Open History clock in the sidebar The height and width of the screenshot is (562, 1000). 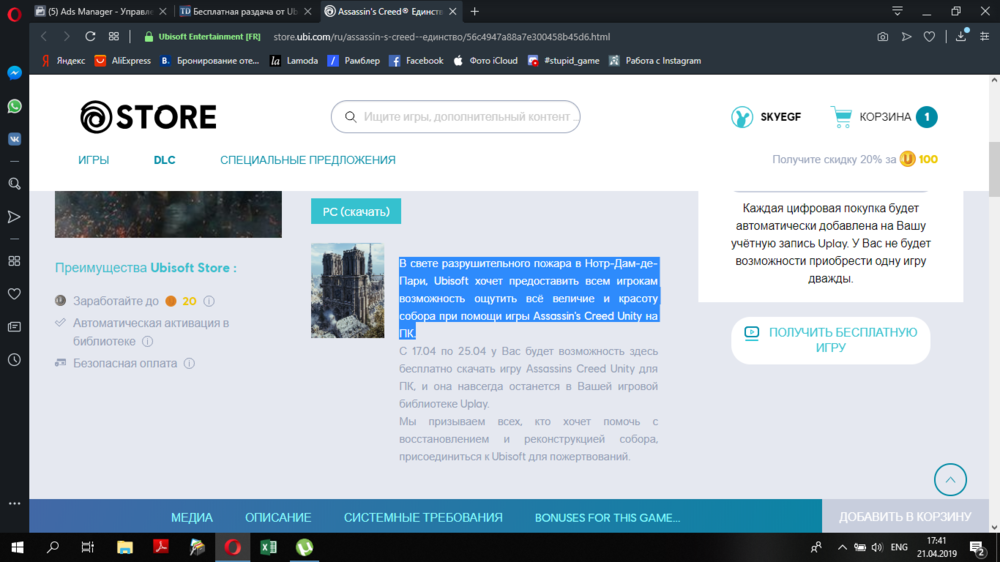click(14, 360)
